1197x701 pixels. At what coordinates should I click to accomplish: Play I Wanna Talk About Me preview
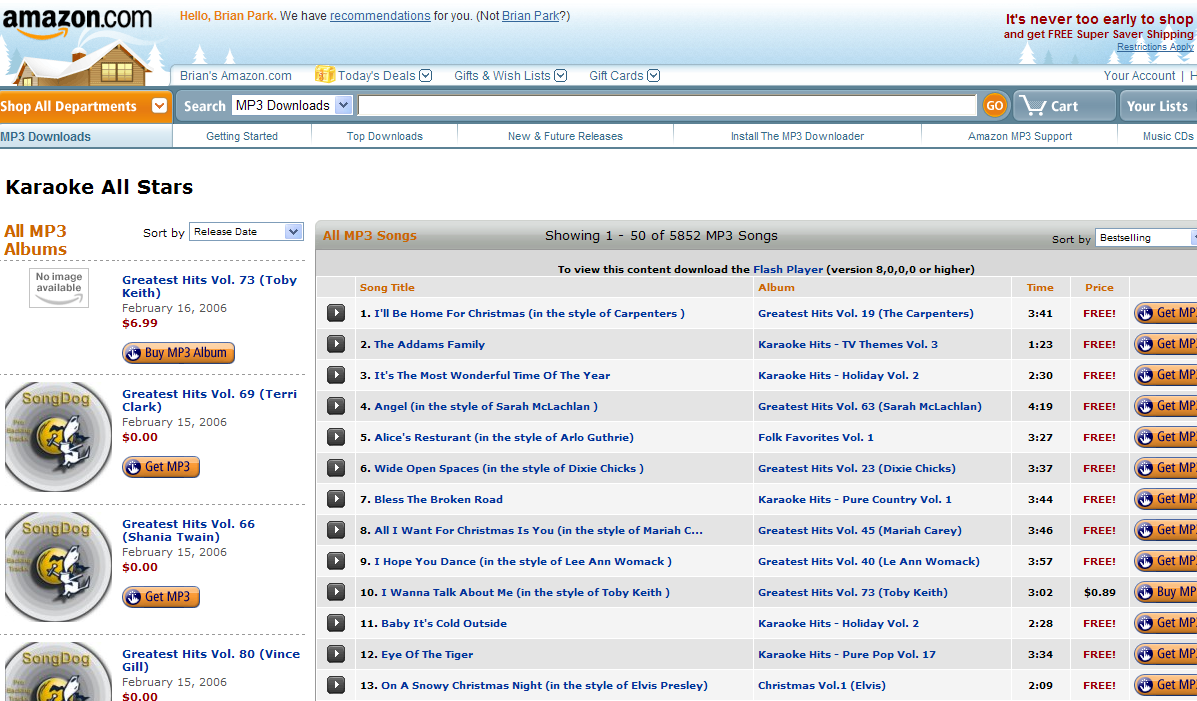point(336,592)
